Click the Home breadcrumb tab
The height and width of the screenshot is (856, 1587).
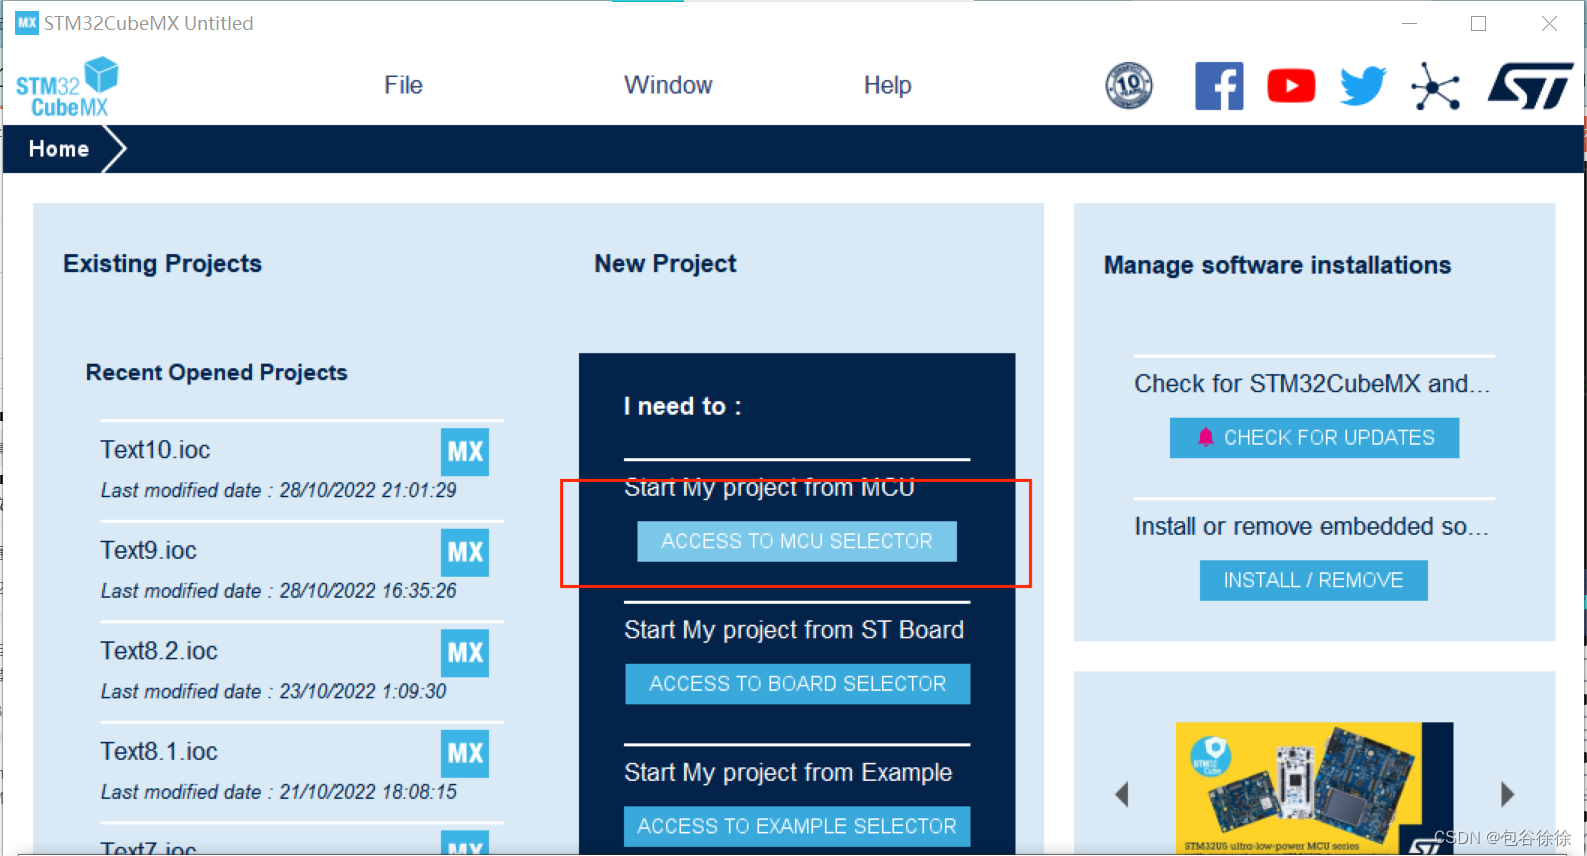tap(59, 149)
